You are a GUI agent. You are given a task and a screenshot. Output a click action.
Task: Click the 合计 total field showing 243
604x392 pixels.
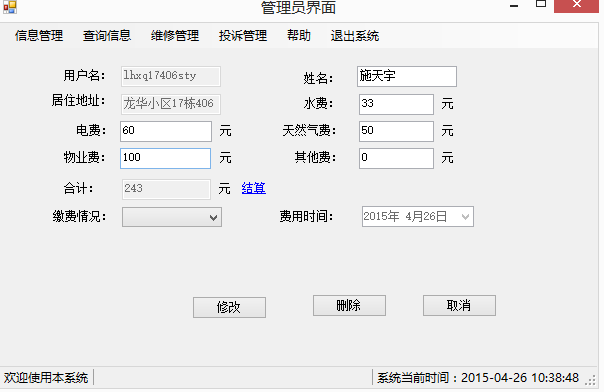(x=166, y=189)
